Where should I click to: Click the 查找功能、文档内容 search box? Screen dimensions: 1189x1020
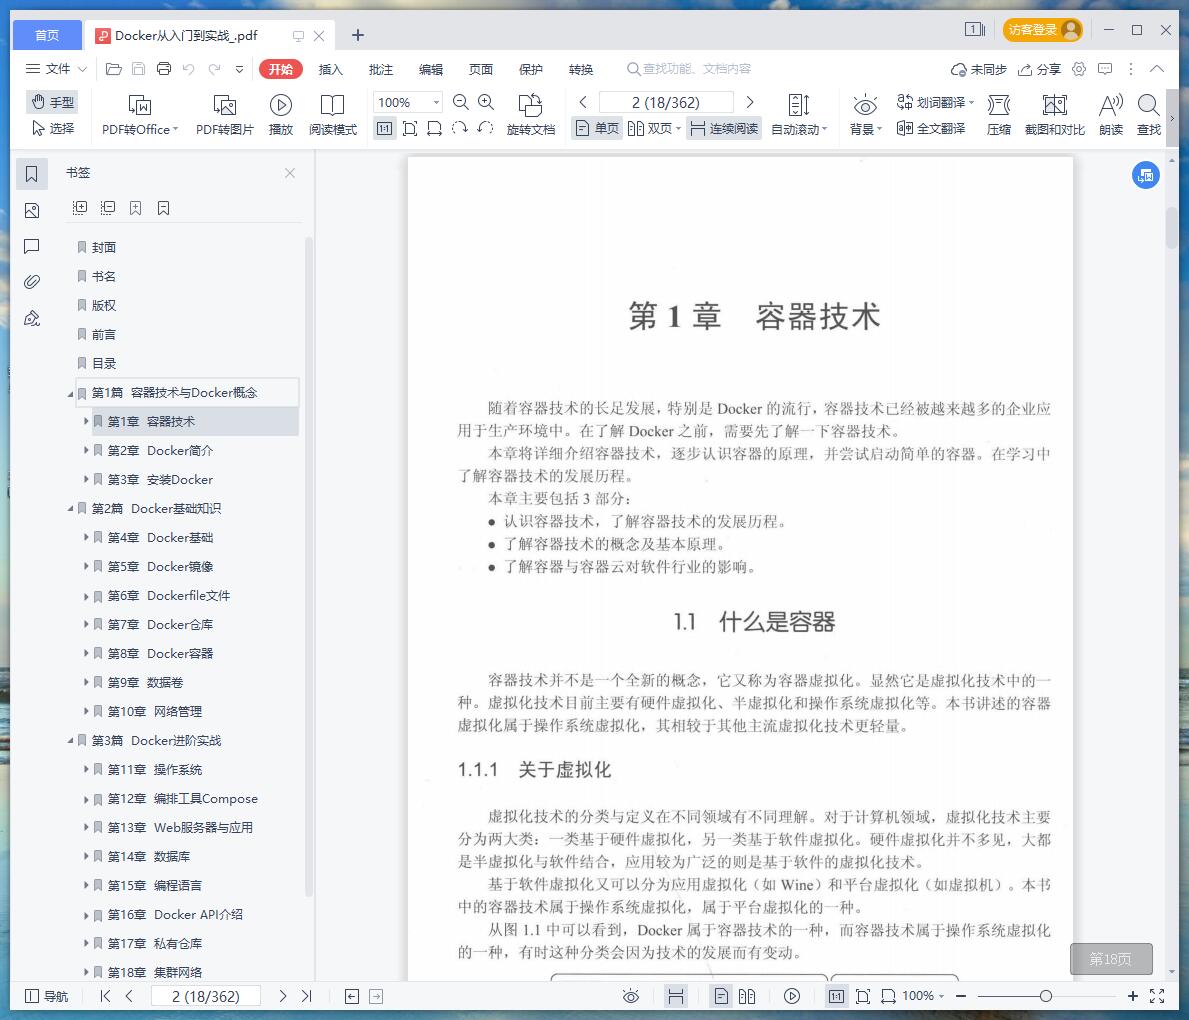click(x=689, y=69)
